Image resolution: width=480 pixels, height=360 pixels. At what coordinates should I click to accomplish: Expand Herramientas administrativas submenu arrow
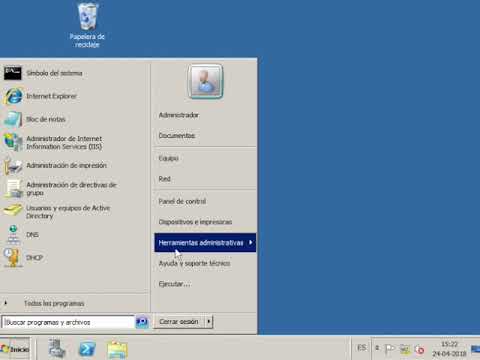pyautogui.click(x=250, y=243)
